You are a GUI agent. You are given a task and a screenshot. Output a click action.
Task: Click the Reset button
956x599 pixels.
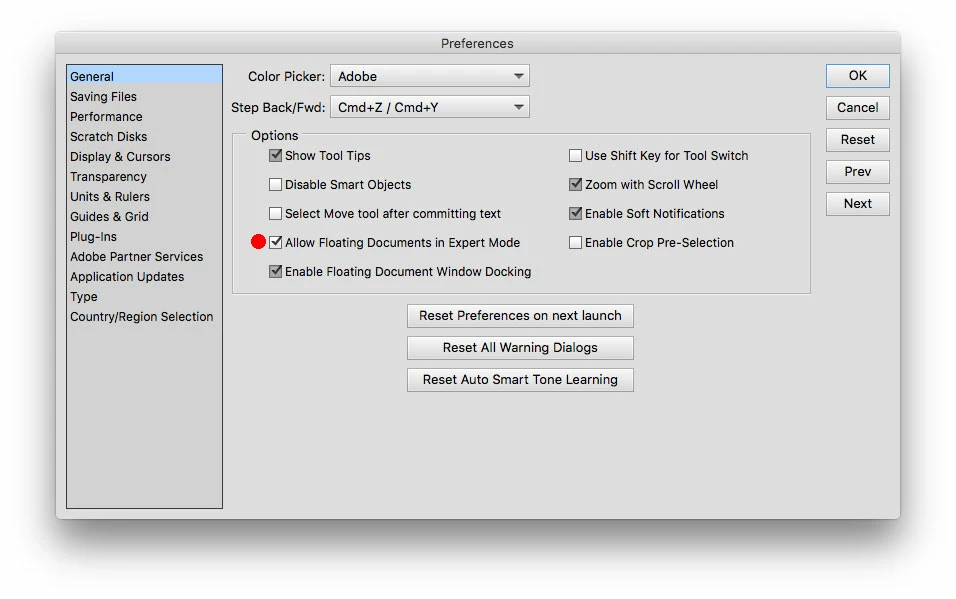(x=857, y=140)
